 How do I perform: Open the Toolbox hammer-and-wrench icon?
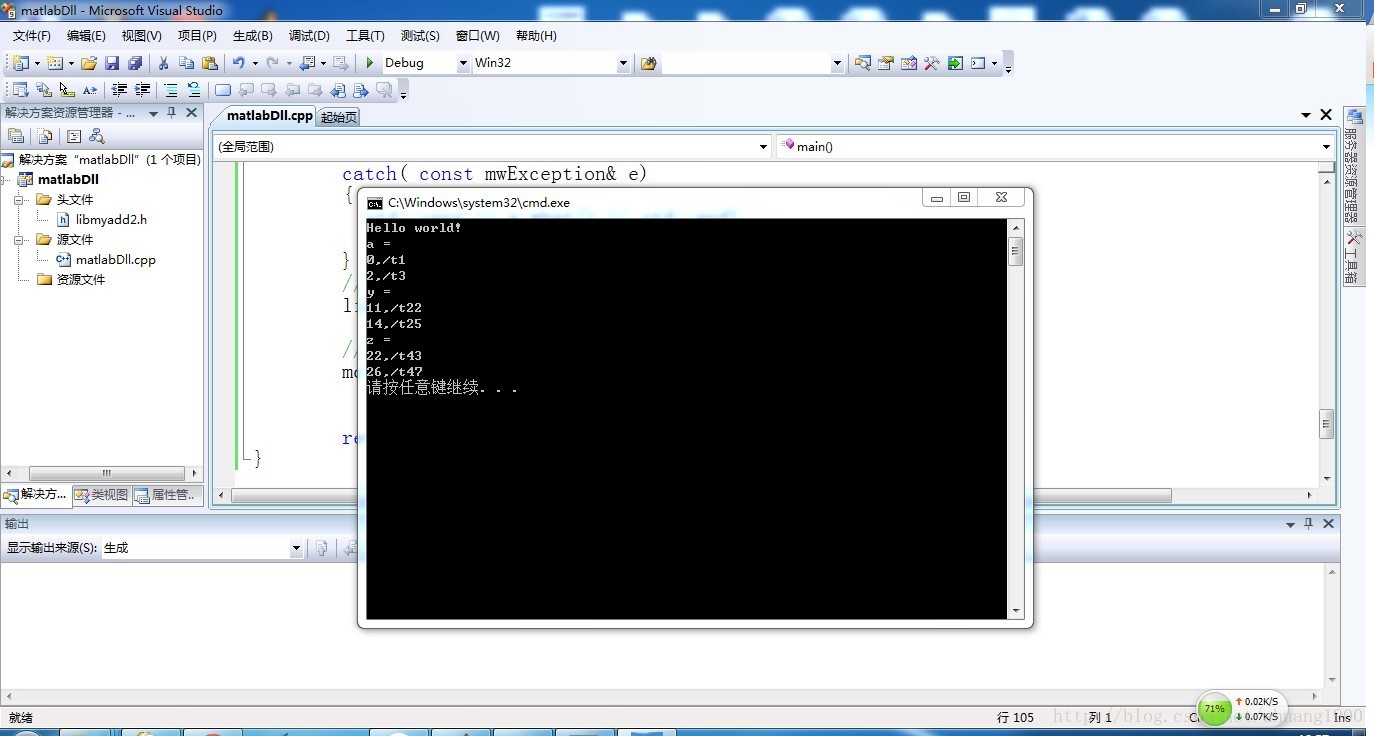coord(932,63)
